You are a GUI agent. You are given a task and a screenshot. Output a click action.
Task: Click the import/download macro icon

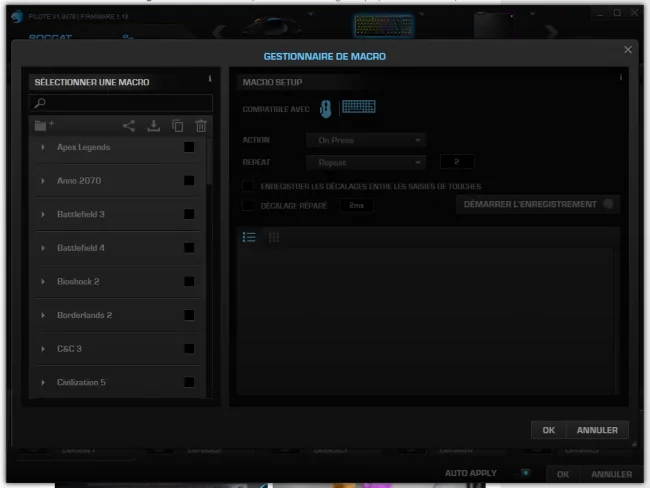(154, 126)
